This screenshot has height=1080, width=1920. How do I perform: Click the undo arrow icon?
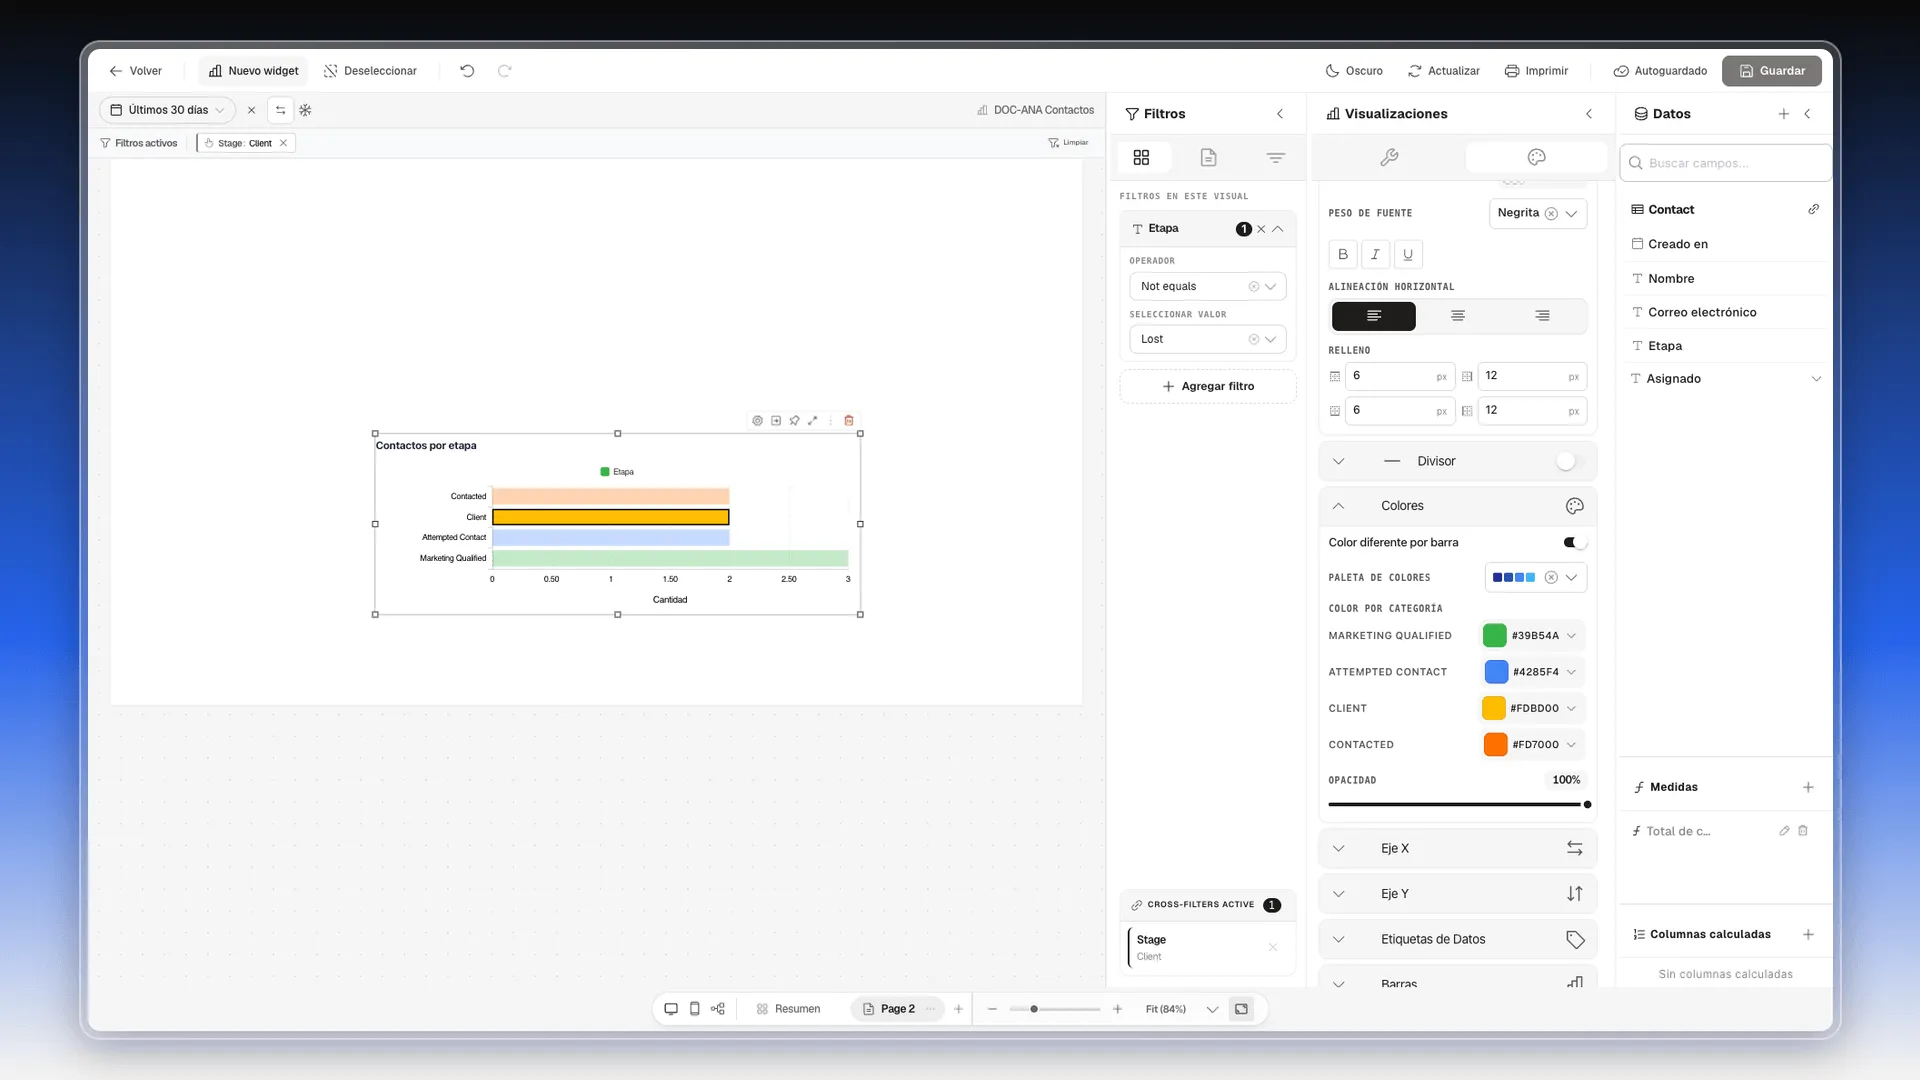click(467, 71)
